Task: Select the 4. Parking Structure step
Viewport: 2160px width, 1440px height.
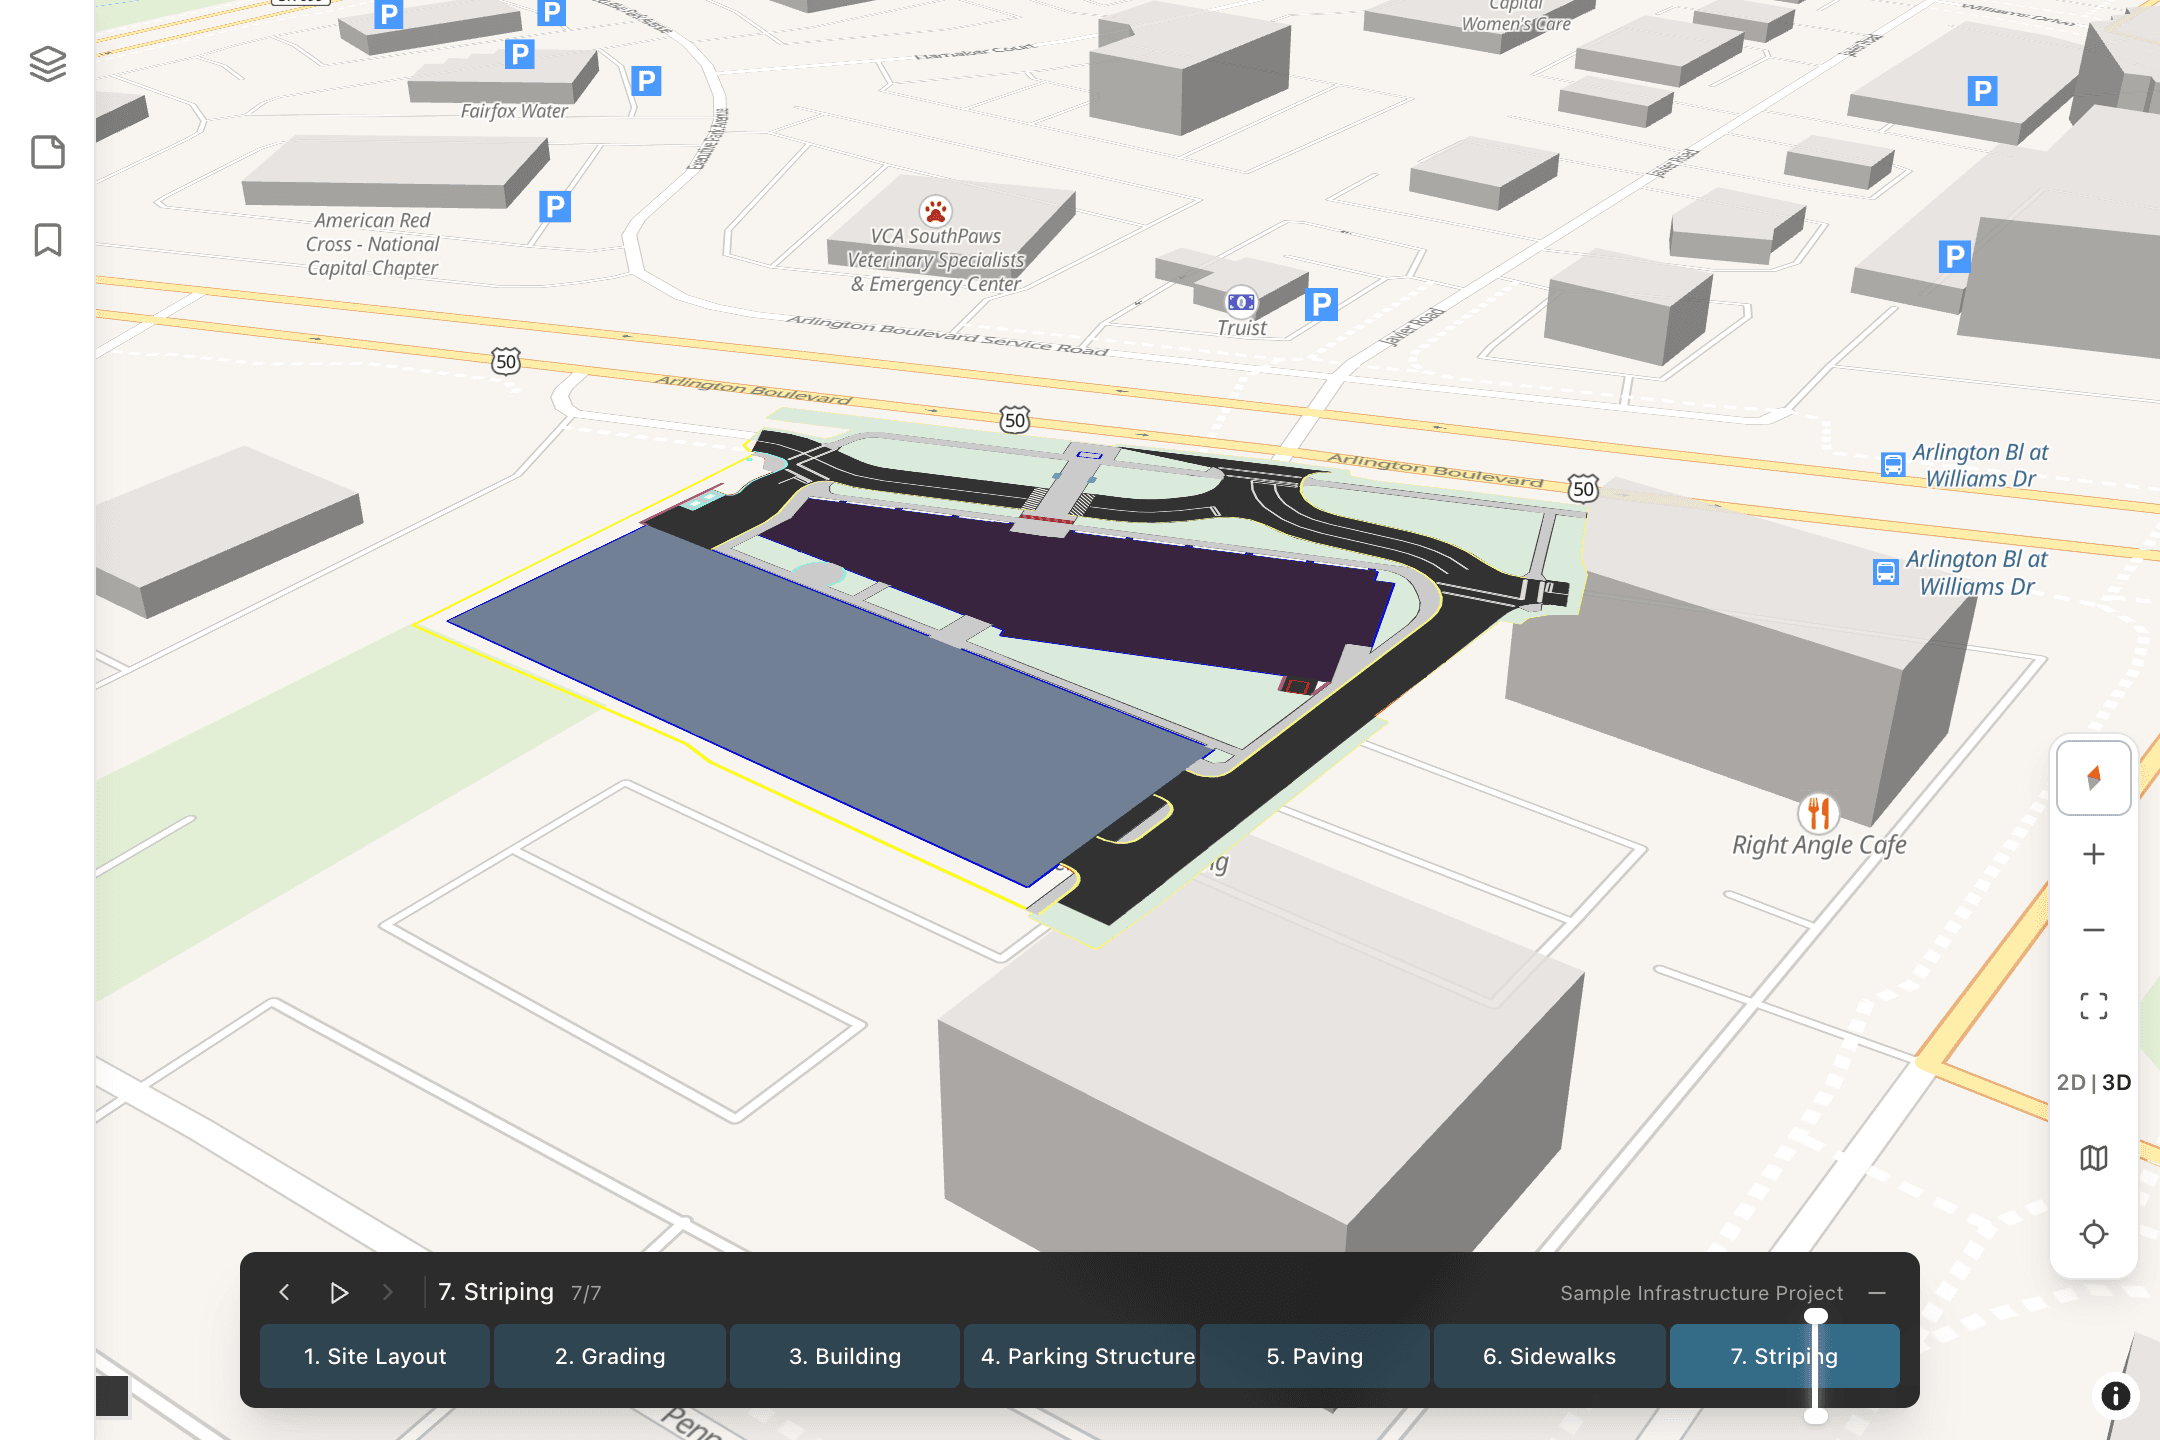Action: pos(1080,1356)
